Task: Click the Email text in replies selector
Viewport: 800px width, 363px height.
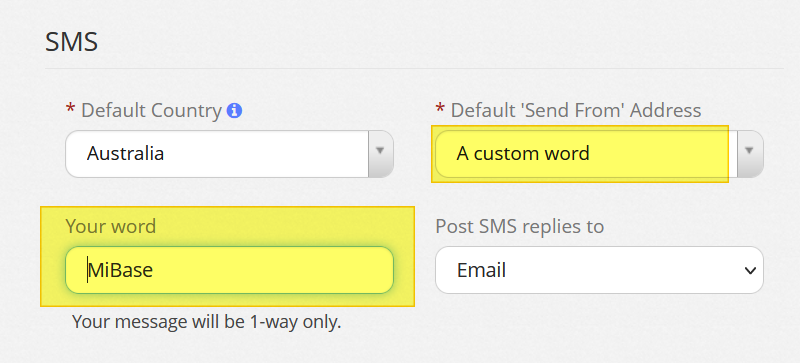Action: click(x=481, y=271)
